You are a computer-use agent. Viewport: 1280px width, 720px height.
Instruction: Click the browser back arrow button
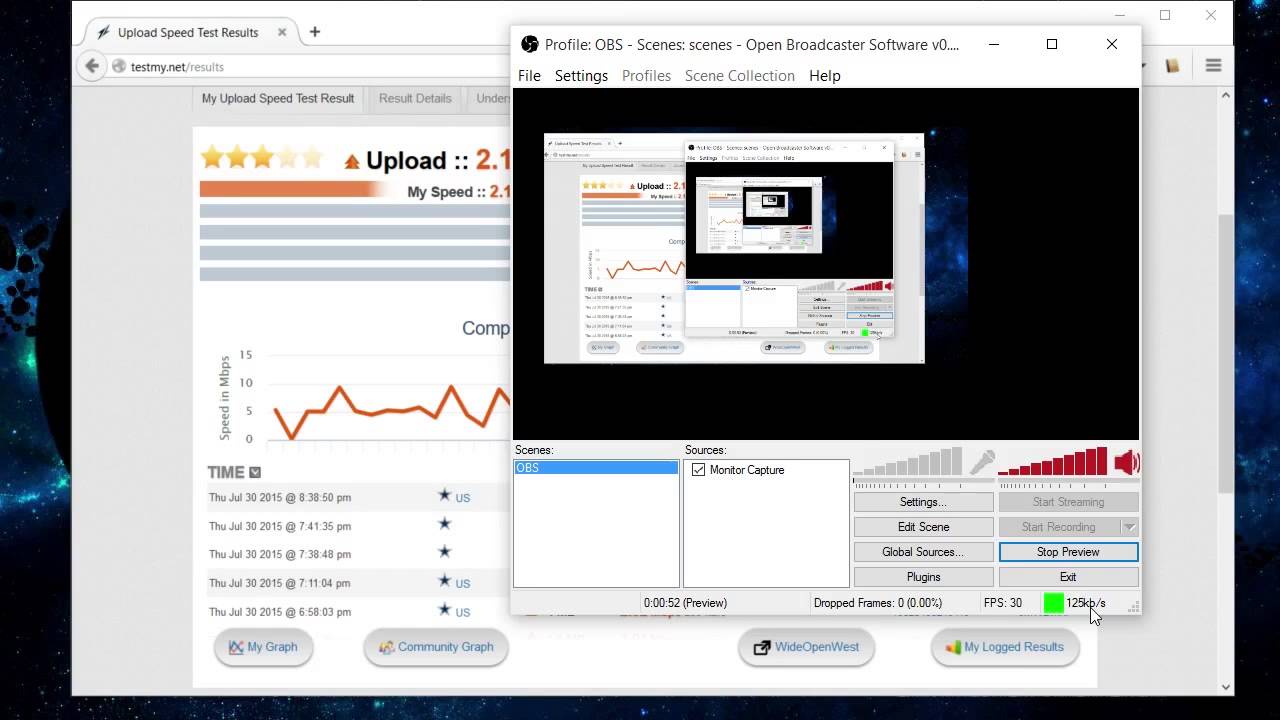92,66
